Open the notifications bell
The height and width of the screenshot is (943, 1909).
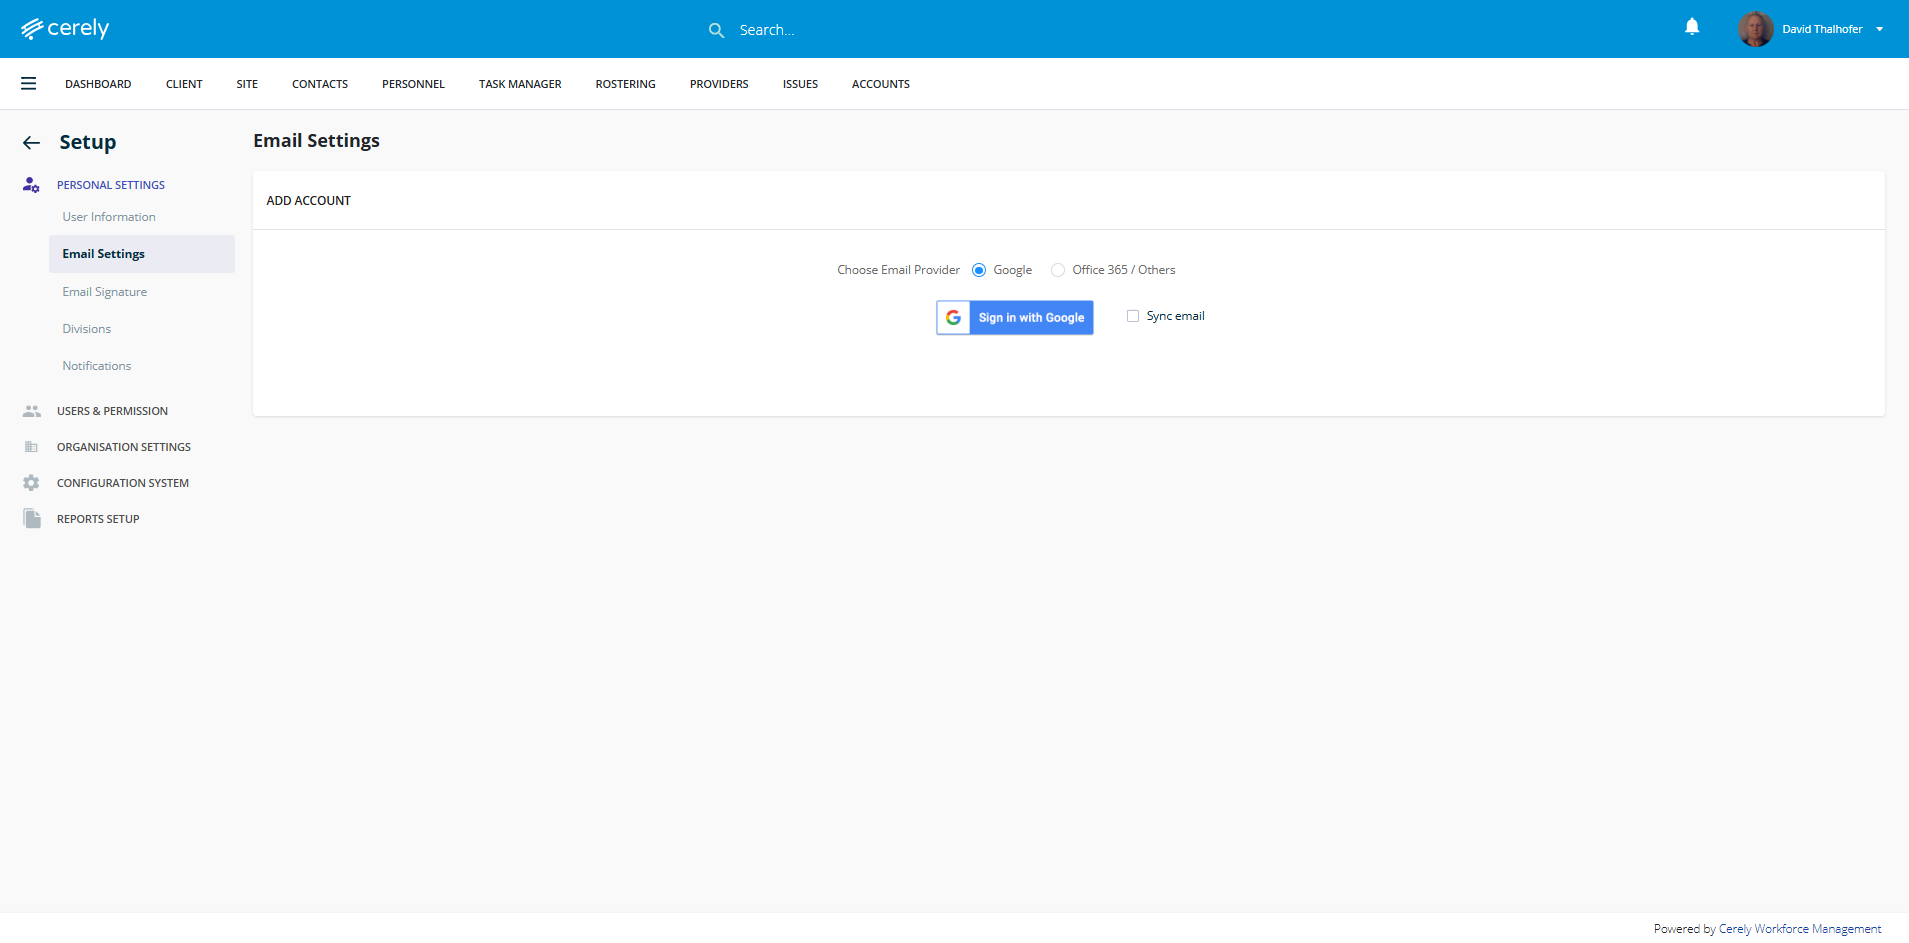(x=1692, y=27)
